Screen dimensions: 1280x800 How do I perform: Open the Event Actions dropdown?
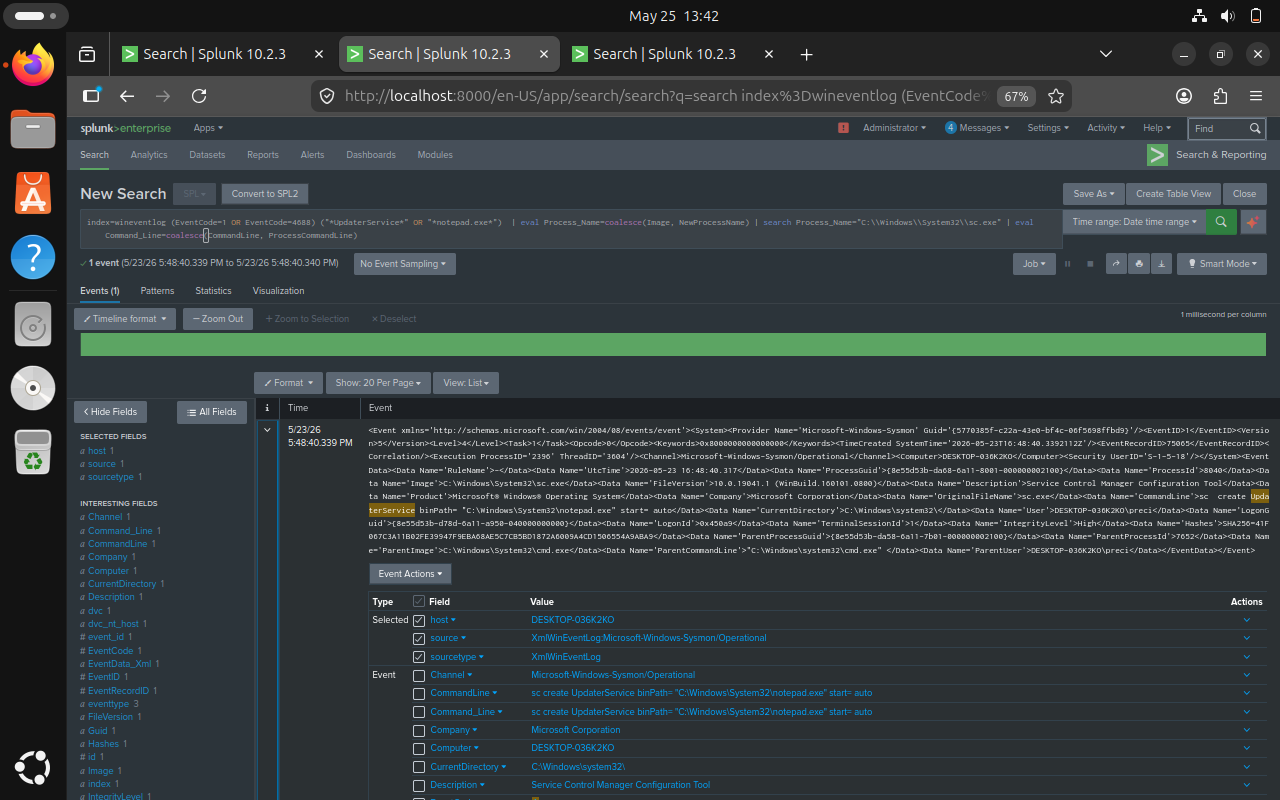click(410, 574)
